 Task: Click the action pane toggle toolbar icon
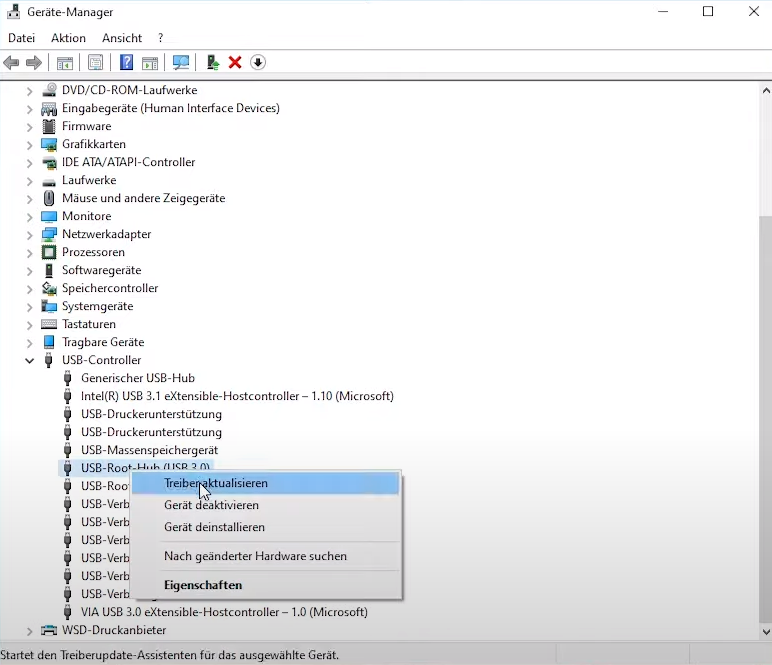(x=150, y=63)
